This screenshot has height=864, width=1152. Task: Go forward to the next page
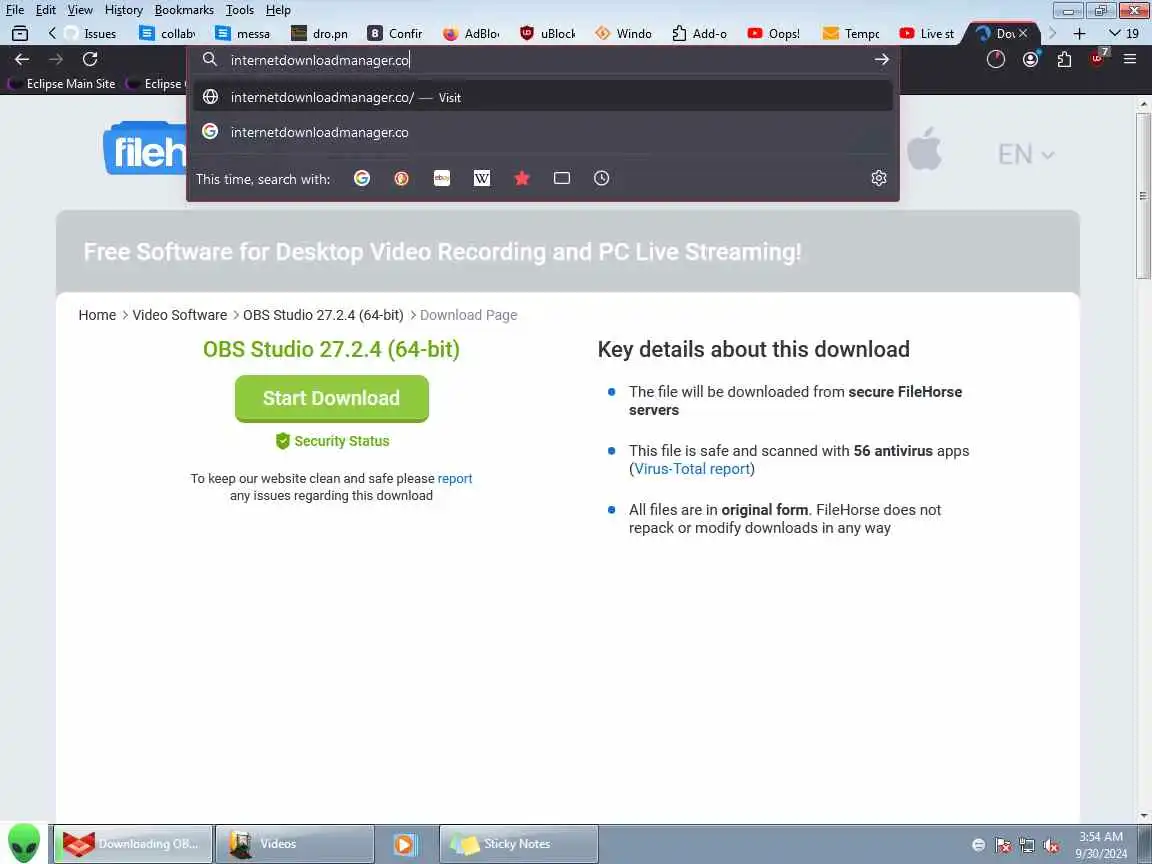[56, 59]
